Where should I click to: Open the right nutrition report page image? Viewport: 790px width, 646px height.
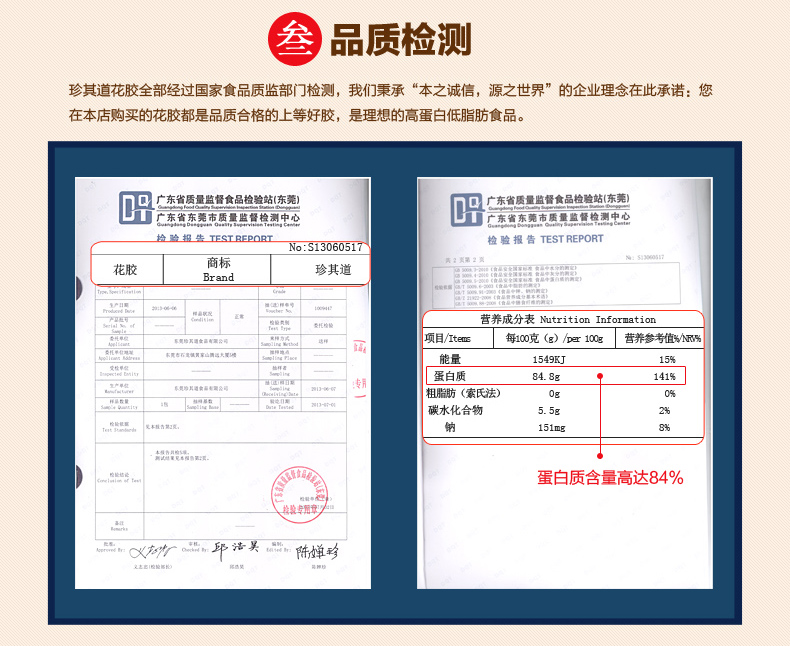pos(565,383)
